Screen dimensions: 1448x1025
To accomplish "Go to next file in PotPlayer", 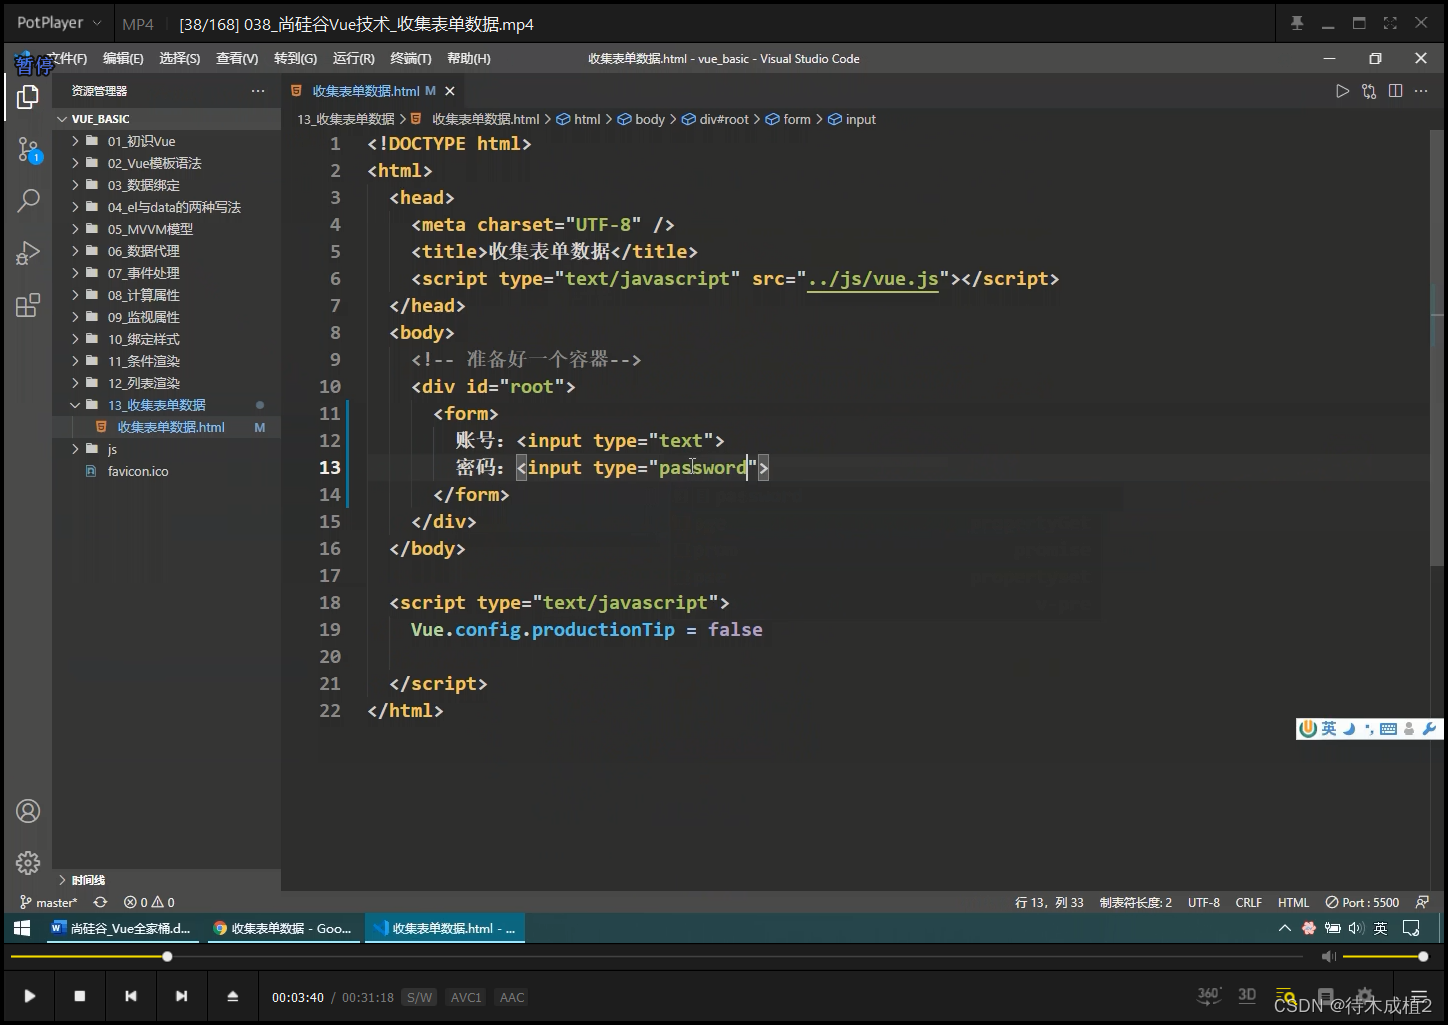I will click(x=181, y=996).
